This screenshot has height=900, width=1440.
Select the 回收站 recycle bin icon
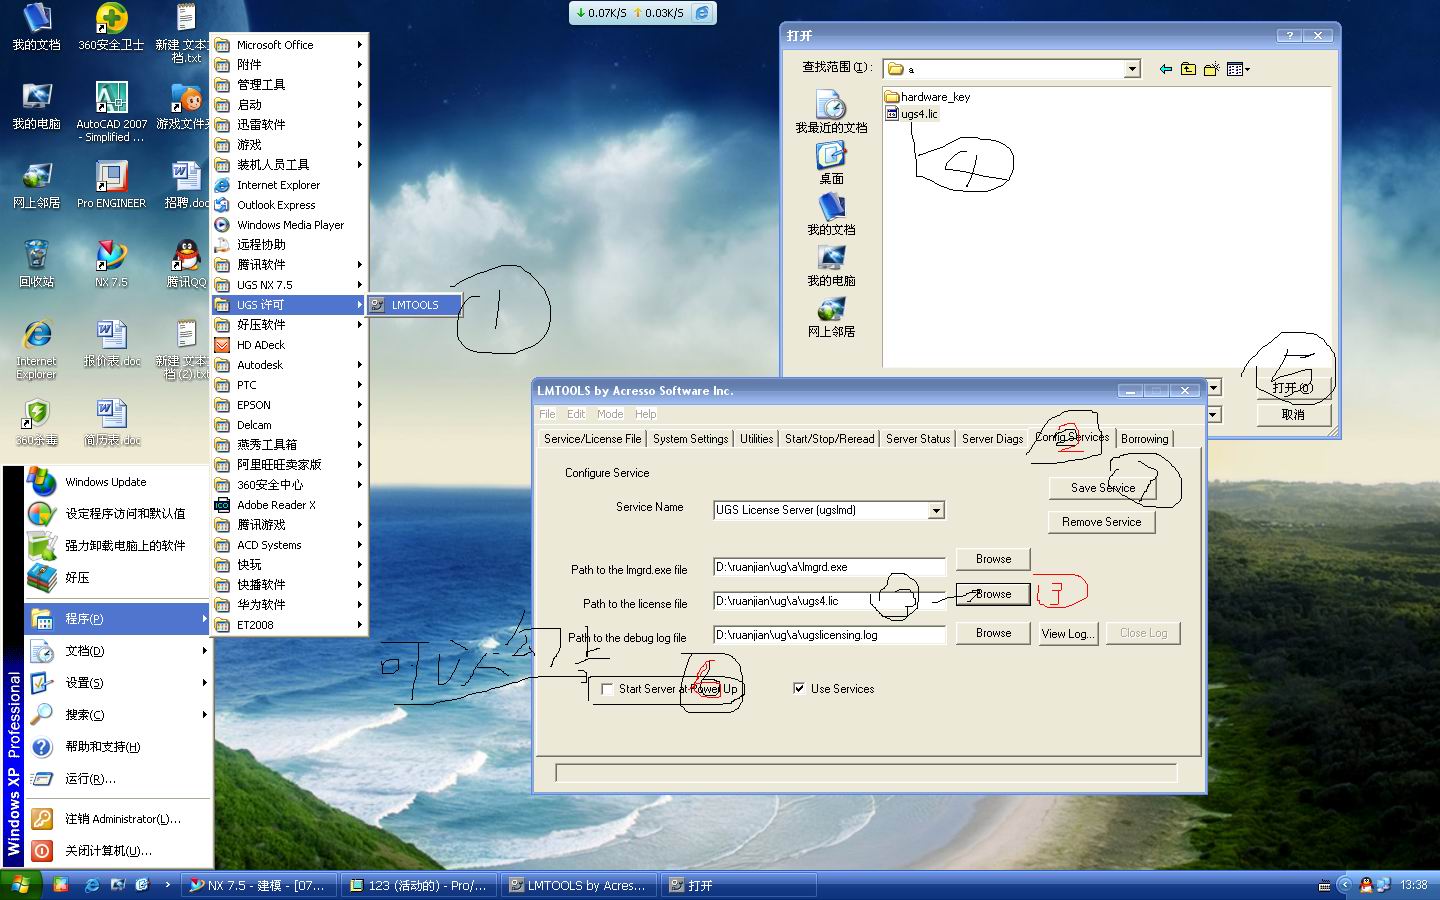click(36, 264)
